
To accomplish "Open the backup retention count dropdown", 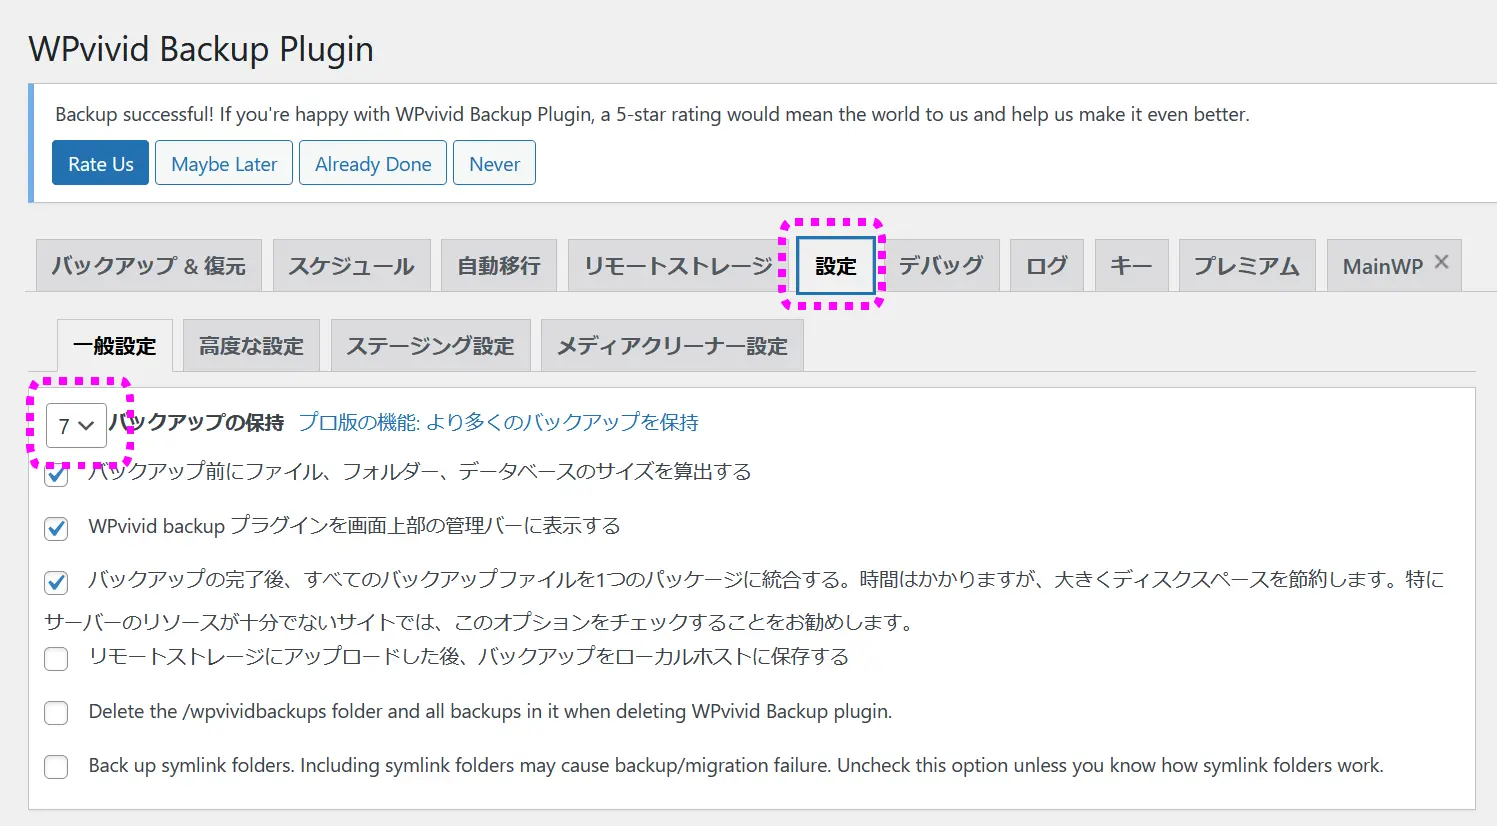I will (x=76, y=426).
